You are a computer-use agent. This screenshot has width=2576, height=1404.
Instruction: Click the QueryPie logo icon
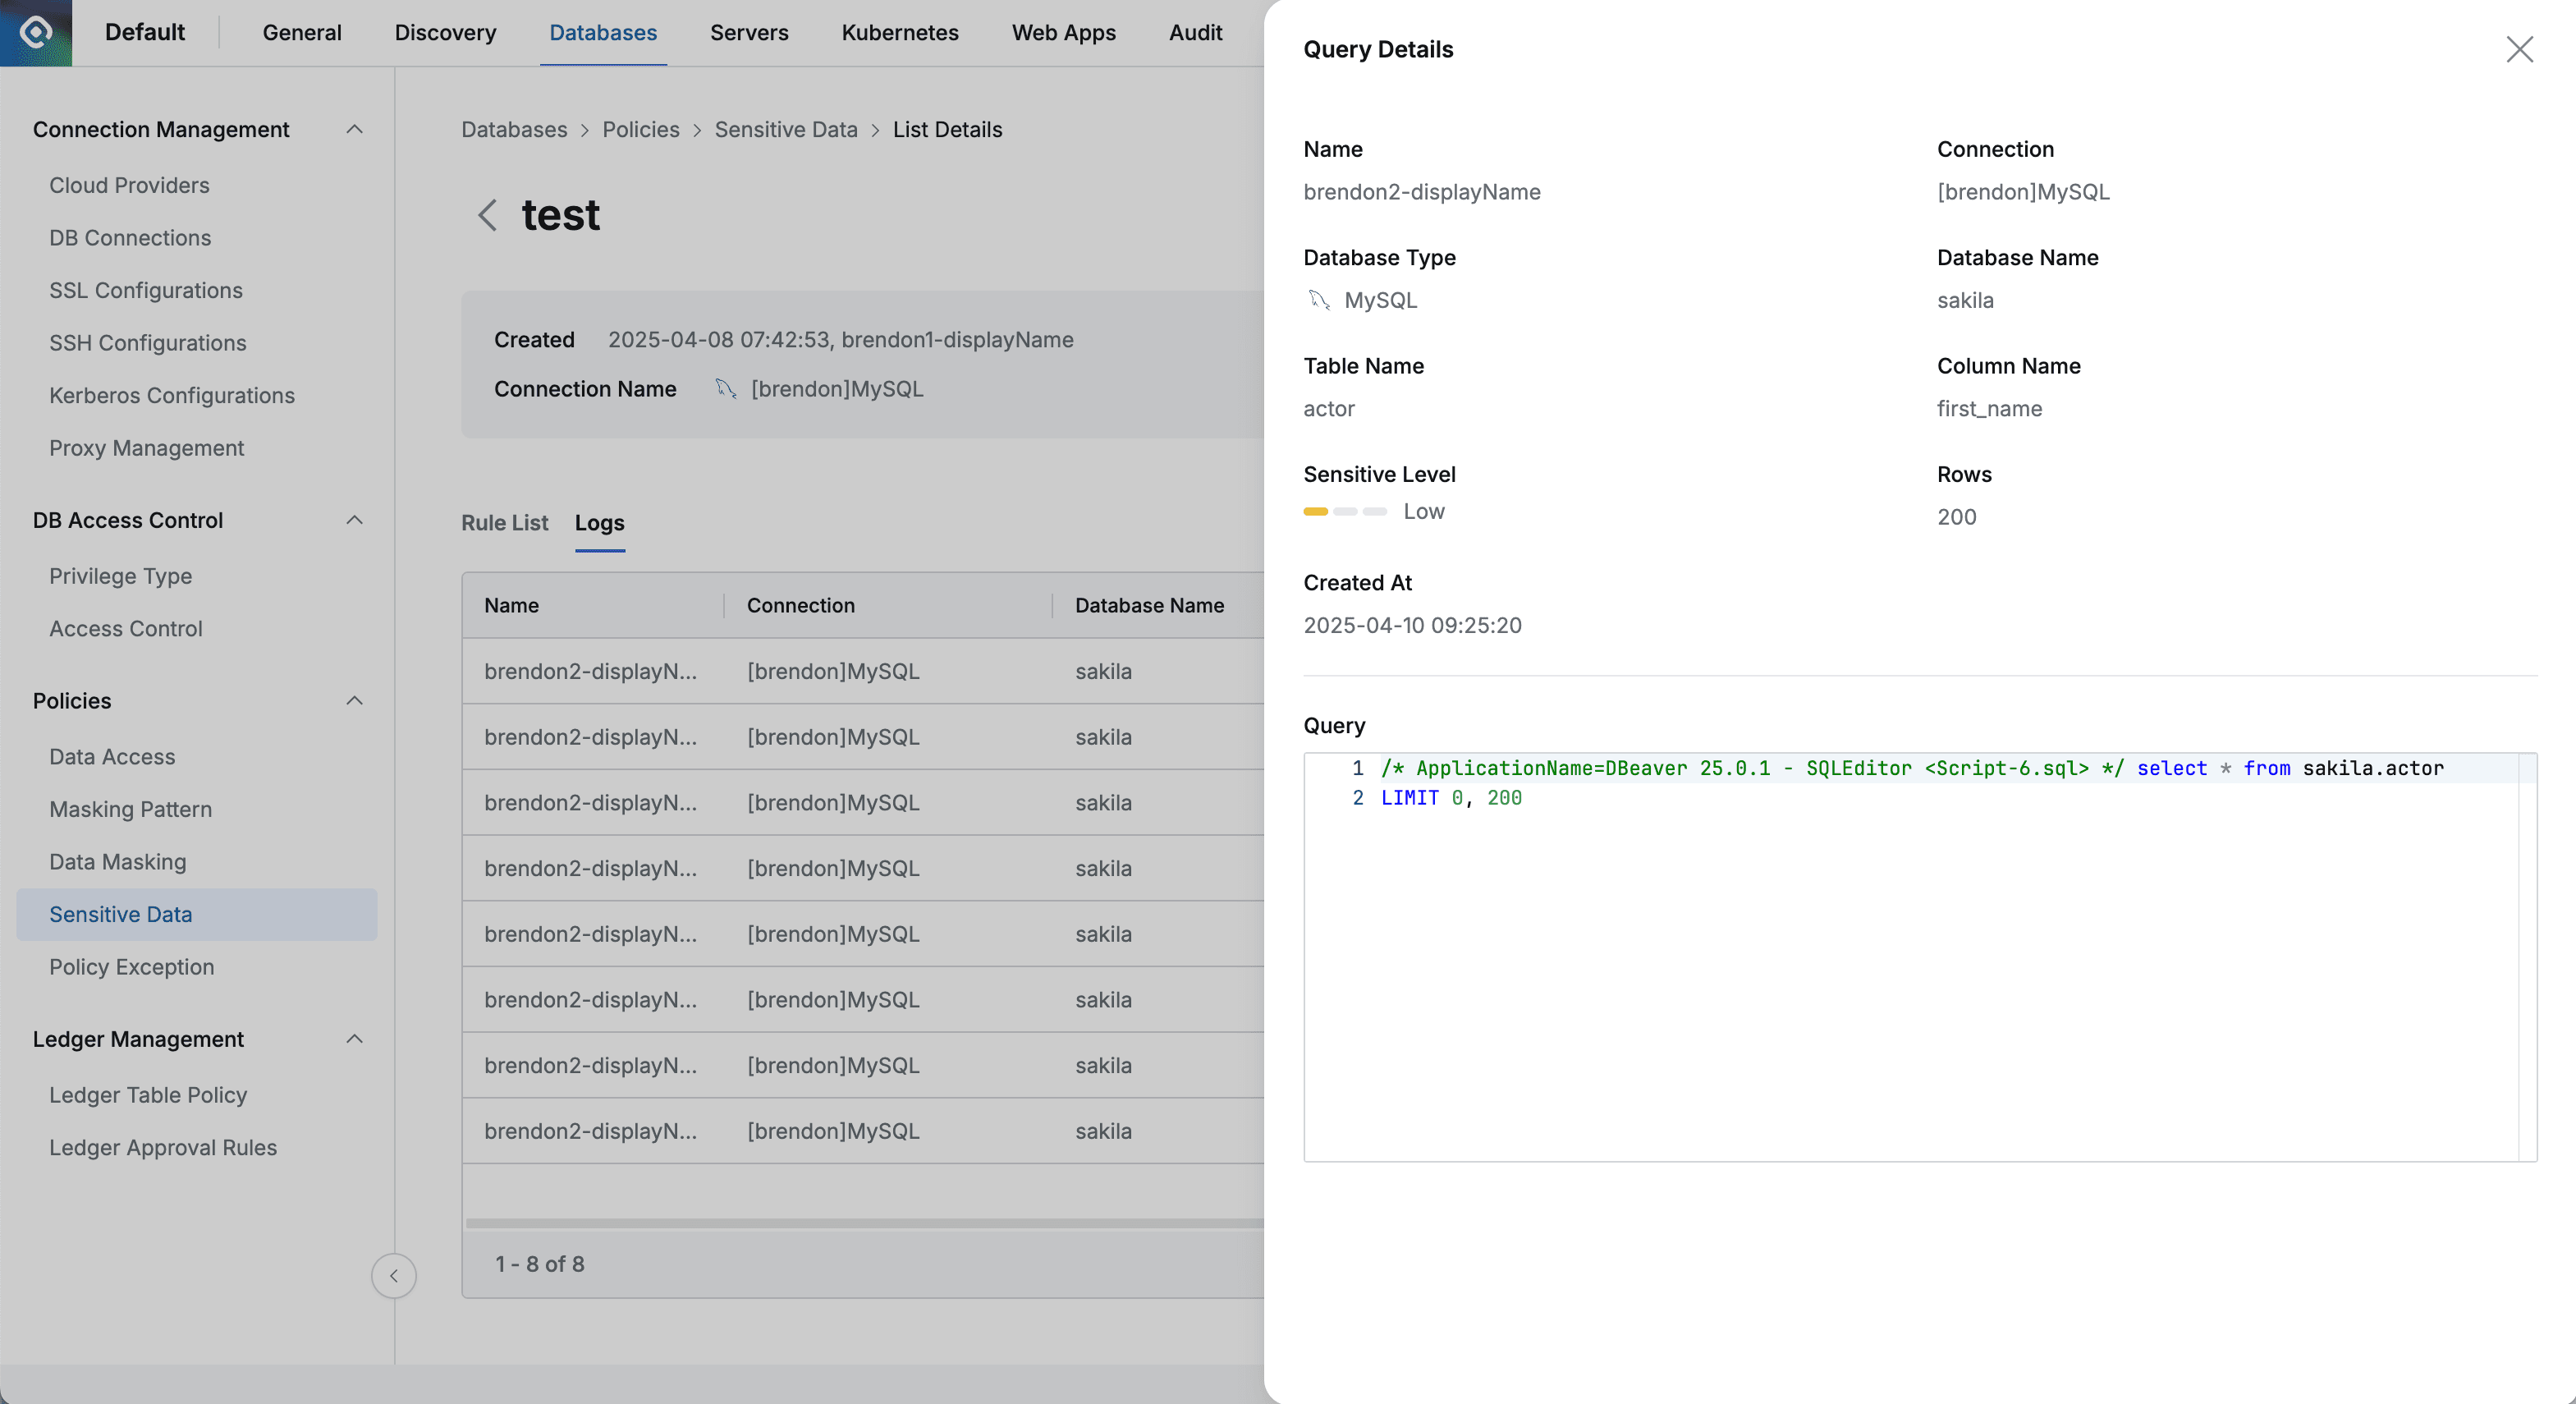click(x=36, y=32)
